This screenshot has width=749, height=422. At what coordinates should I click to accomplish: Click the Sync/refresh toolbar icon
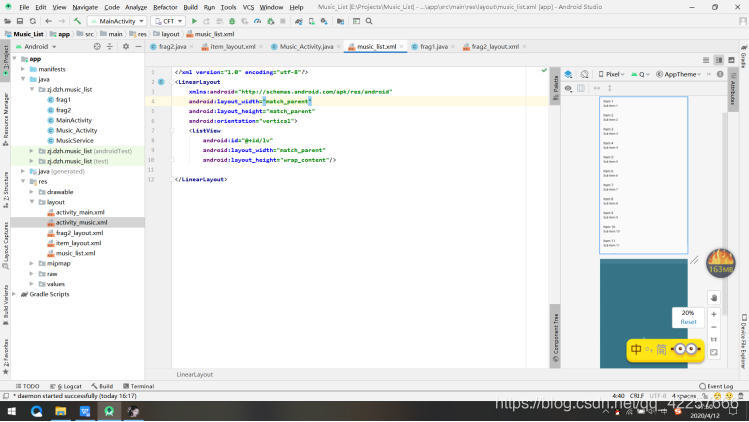coord(35,21)
